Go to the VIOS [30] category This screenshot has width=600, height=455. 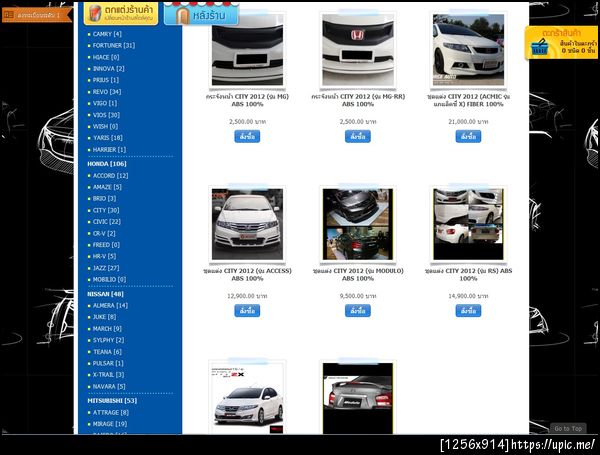(x=106, y=115)
